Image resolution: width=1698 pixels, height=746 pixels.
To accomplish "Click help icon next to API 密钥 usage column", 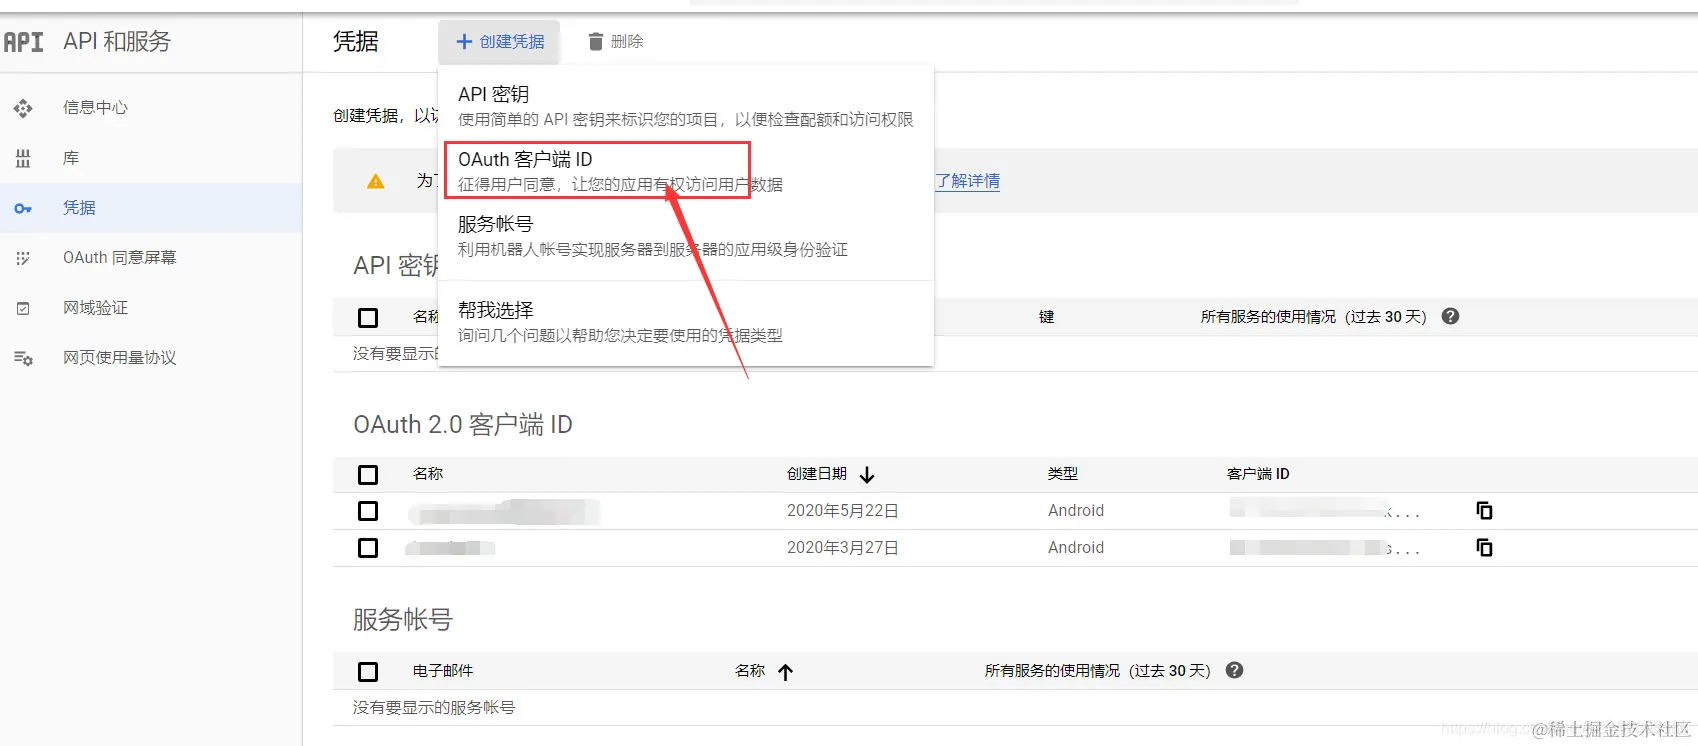I will 1450,316.
